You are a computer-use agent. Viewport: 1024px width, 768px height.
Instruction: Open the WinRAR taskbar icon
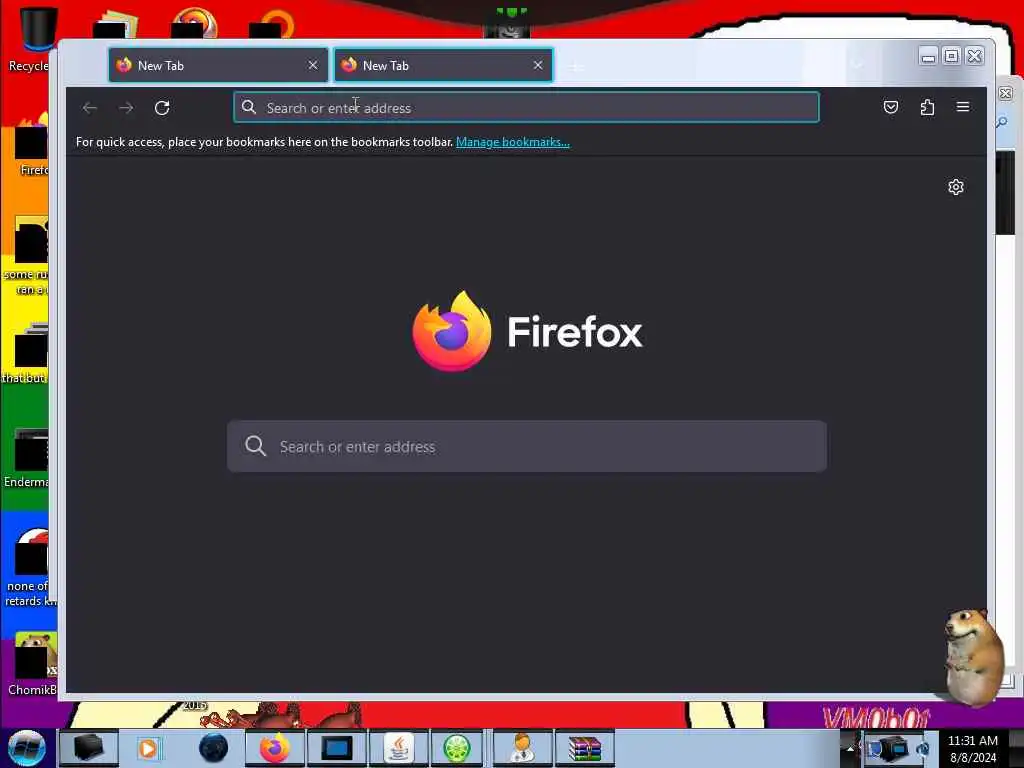pyautogui.click(x=584, y=748)
